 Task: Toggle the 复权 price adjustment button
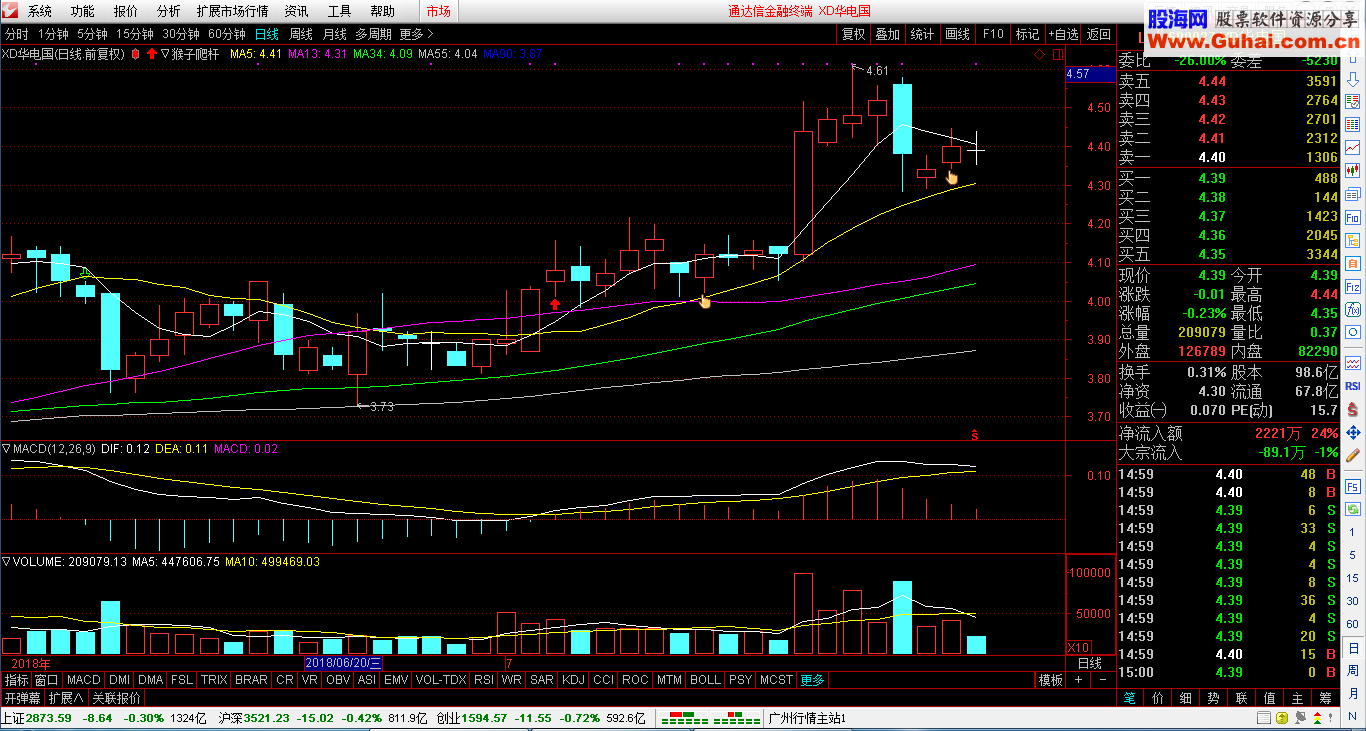(x=853, y=34)
